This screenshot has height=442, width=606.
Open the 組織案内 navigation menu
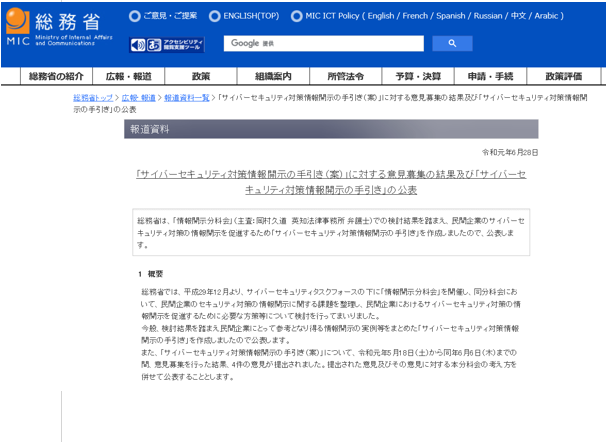click(273, 76)
